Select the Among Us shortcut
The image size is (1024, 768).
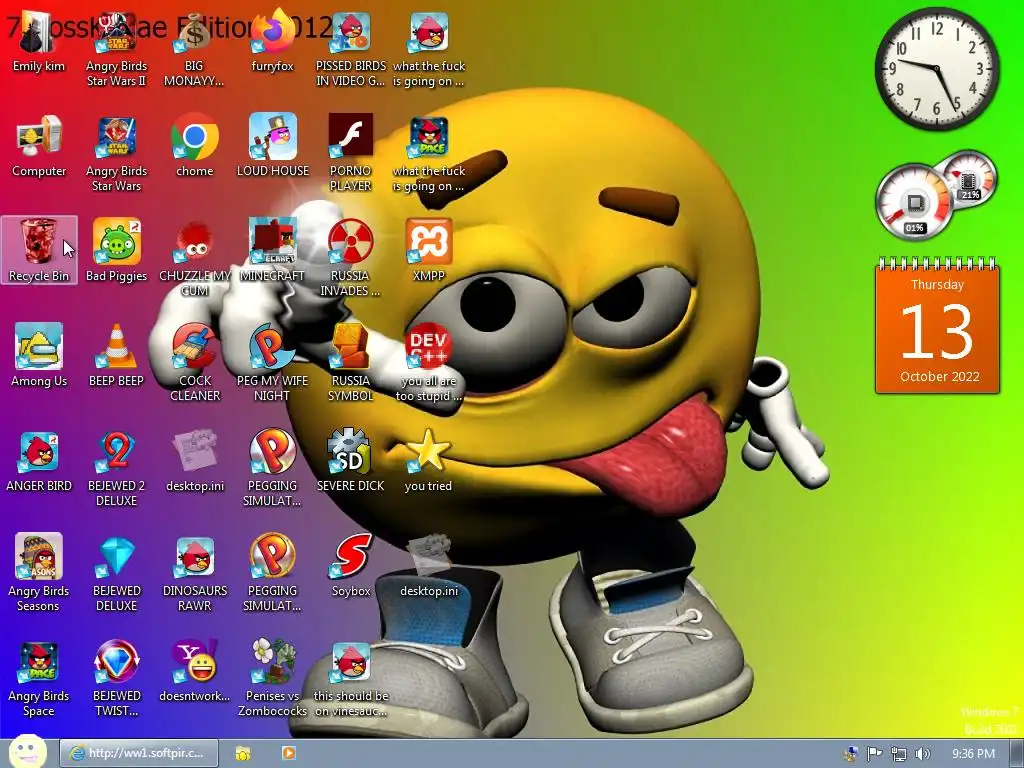click(x=39, y=355)
